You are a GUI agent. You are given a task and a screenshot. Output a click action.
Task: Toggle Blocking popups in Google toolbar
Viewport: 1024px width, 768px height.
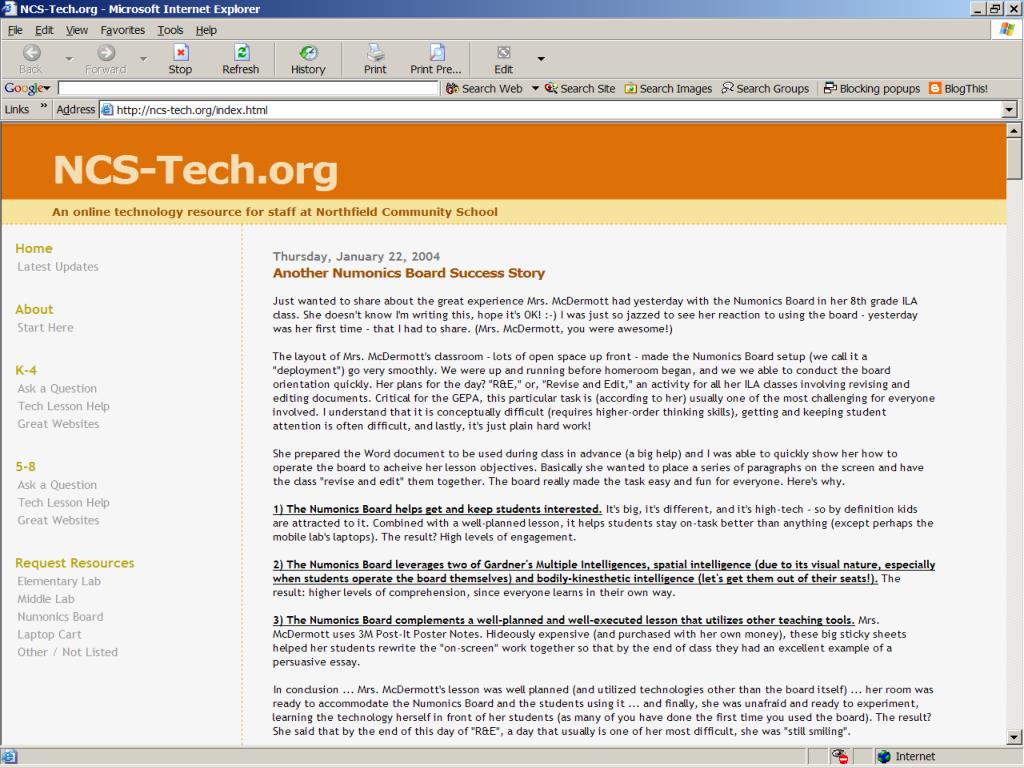(x=872, y=88)
